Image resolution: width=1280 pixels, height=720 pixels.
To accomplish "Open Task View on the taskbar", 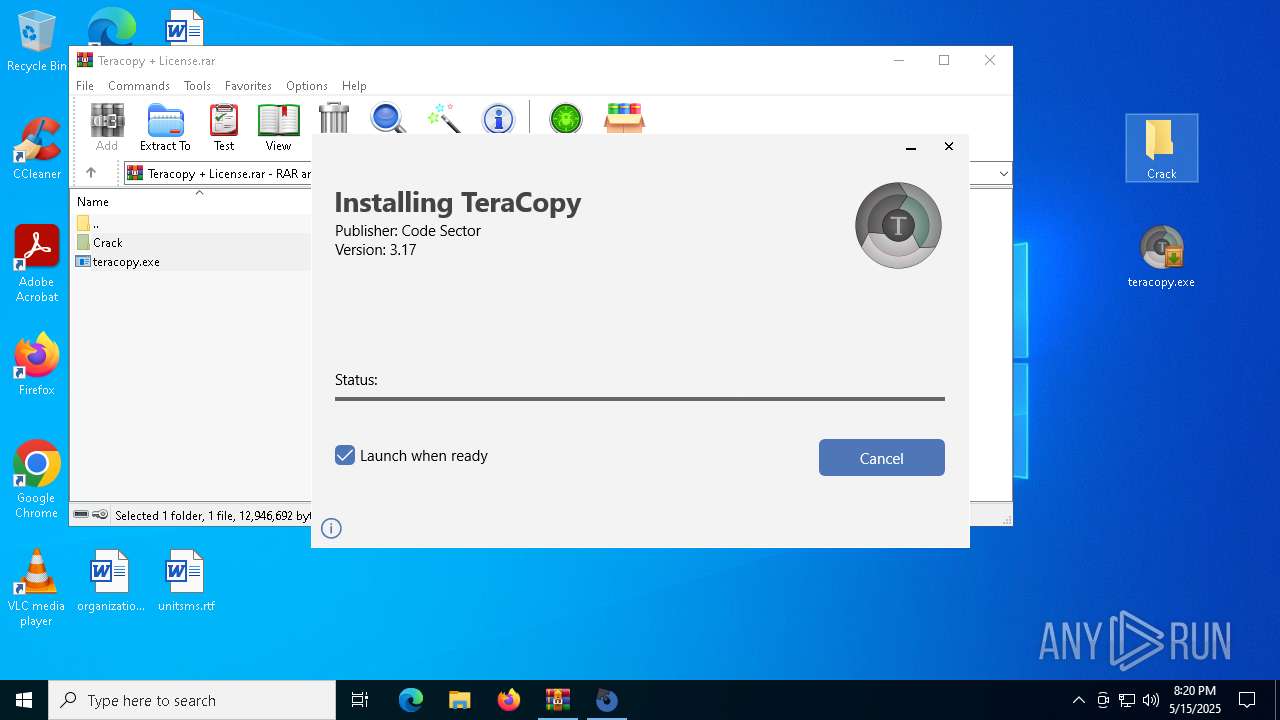I will click(x=360, y=700).
